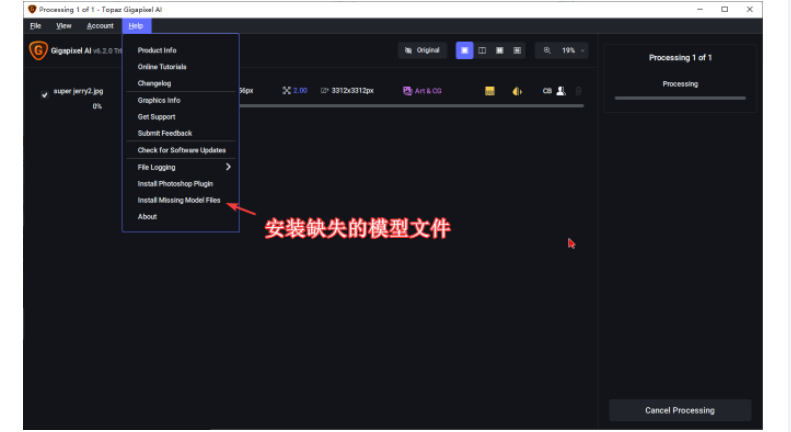Click the delete image trash icon
The image size is (791, 432).
point(578,91)
